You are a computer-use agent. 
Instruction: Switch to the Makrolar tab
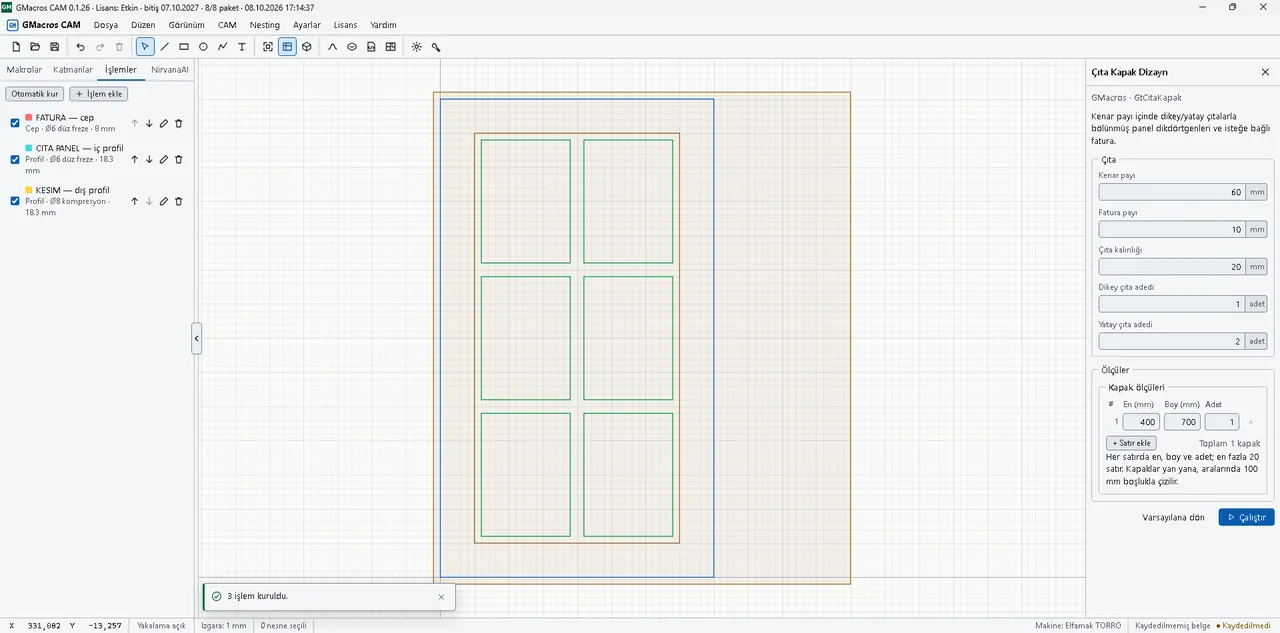coord(24,70)
